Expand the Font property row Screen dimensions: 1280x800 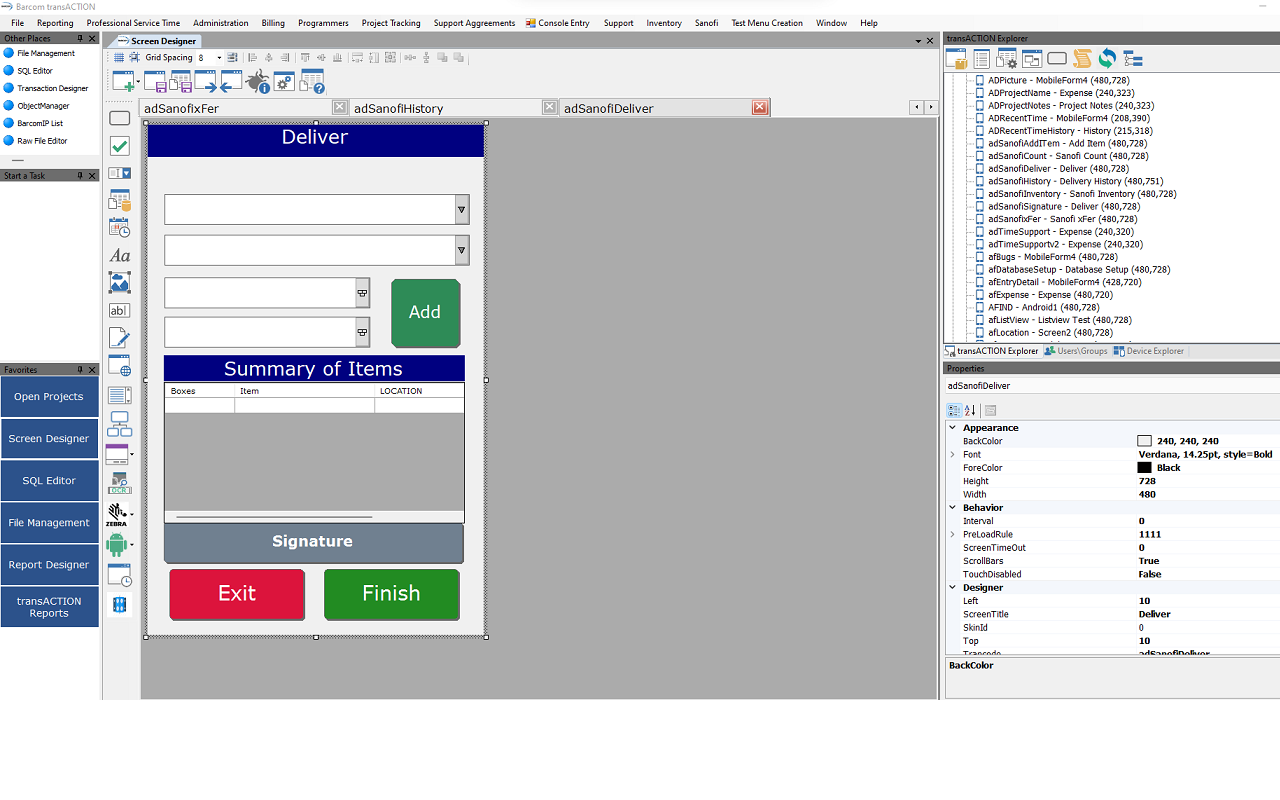click(x=953, y=454)
